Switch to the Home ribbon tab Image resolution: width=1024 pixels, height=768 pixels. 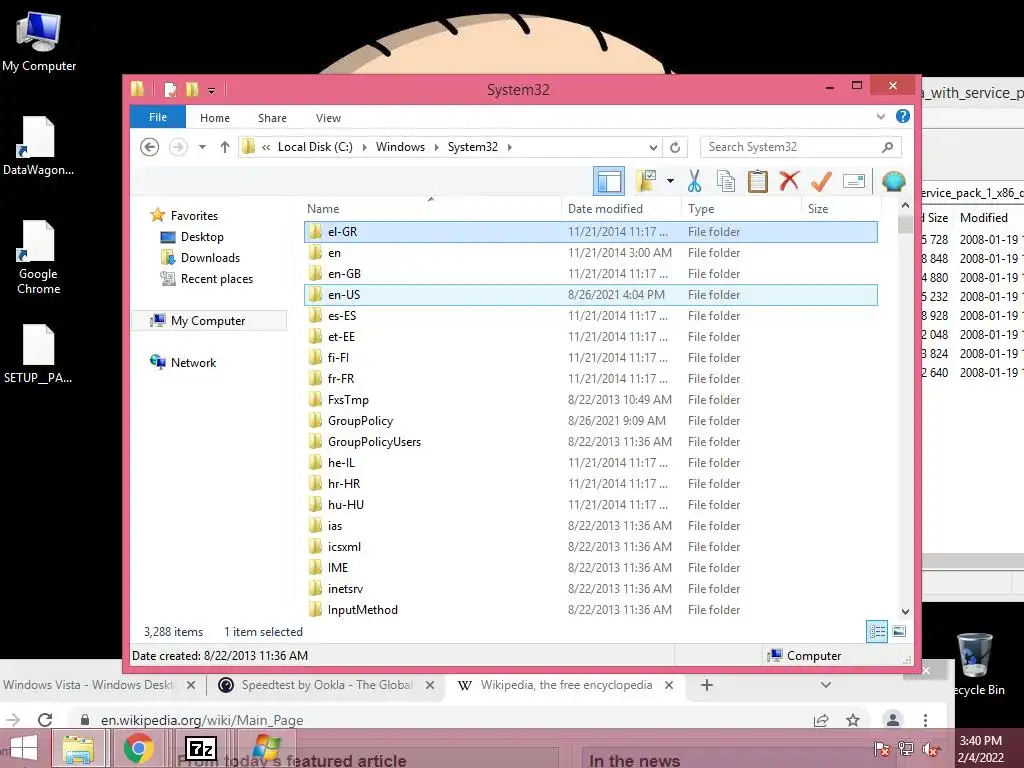tap(215, 118)
